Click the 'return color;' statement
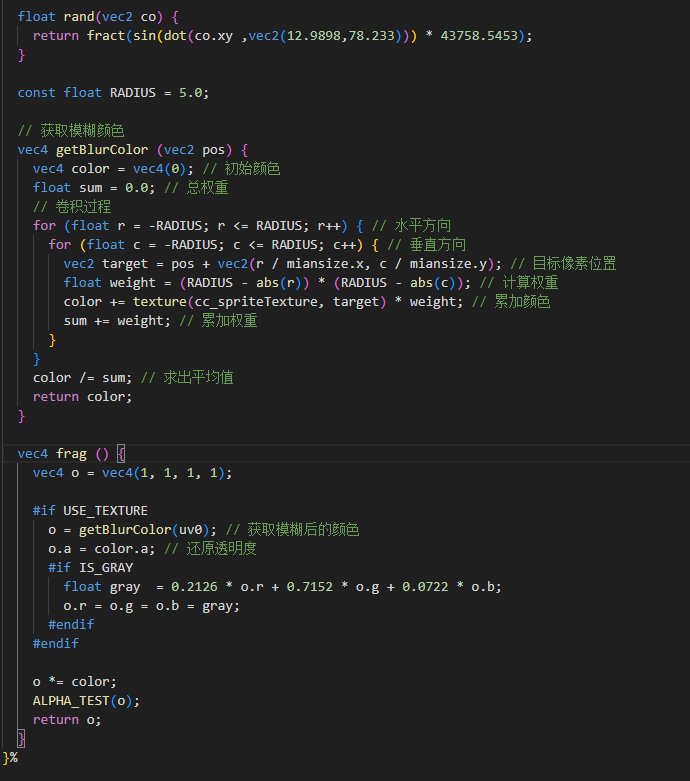 pyautogui.click(x=82, y=396)
